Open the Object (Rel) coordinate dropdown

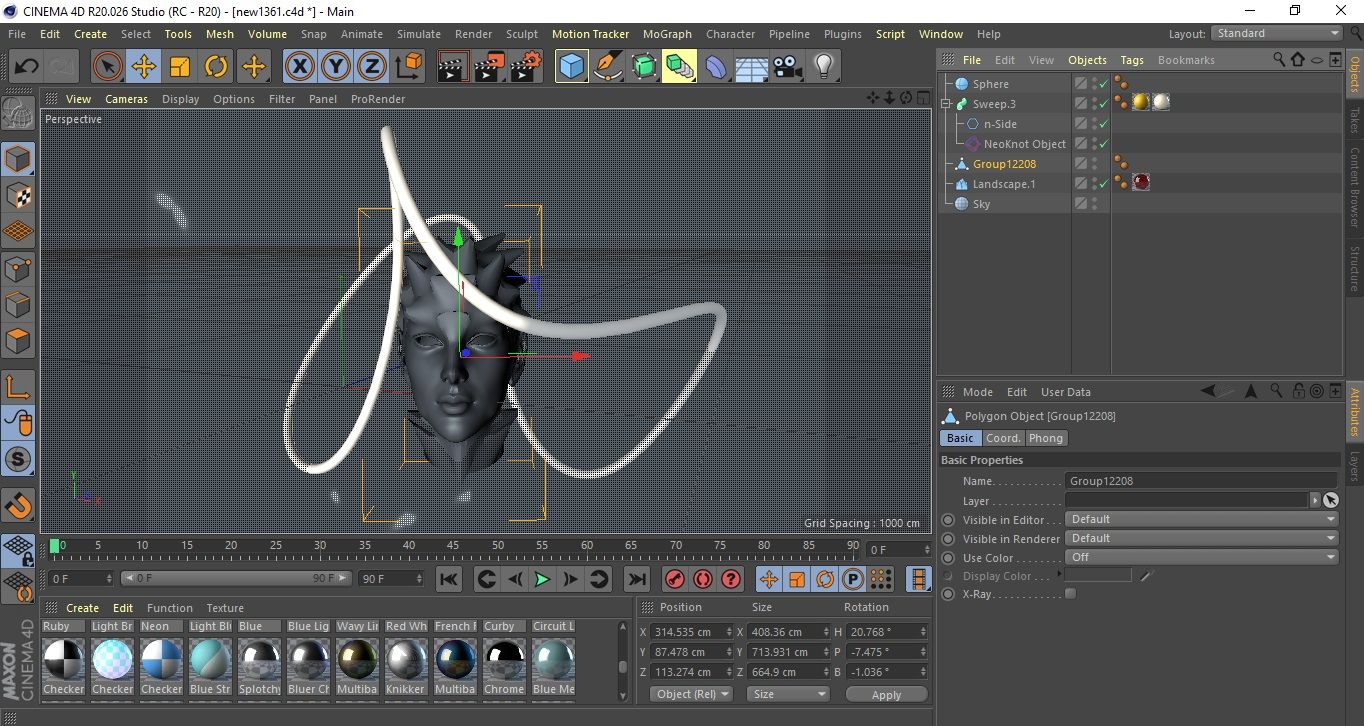click(x=691, y=694)
